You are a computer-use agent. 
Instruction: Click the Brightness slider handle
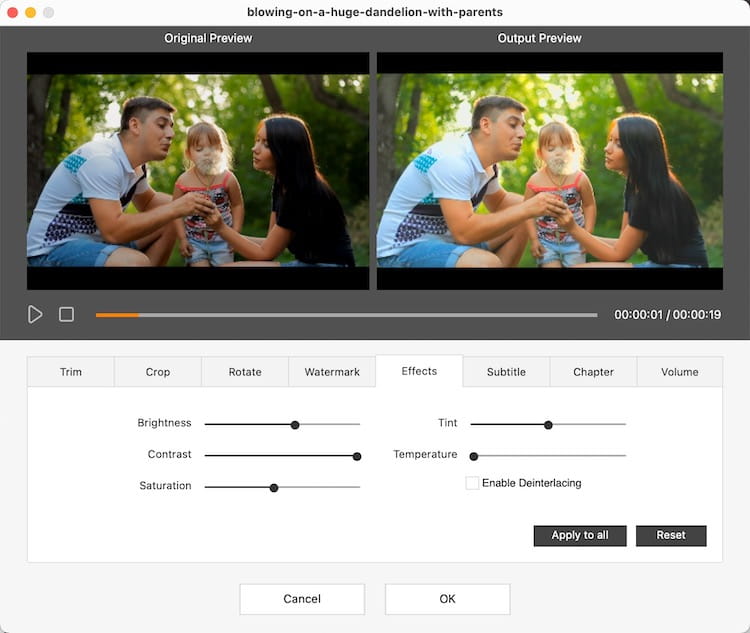point(295,425)
